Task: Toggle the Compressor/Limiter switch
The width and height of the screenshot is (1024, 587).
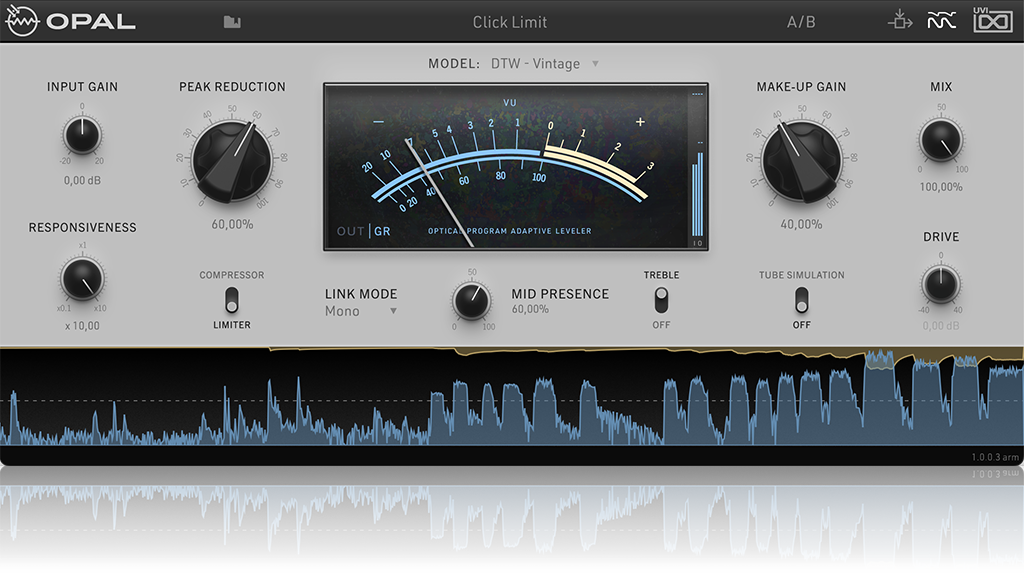Action: (232, 298)
